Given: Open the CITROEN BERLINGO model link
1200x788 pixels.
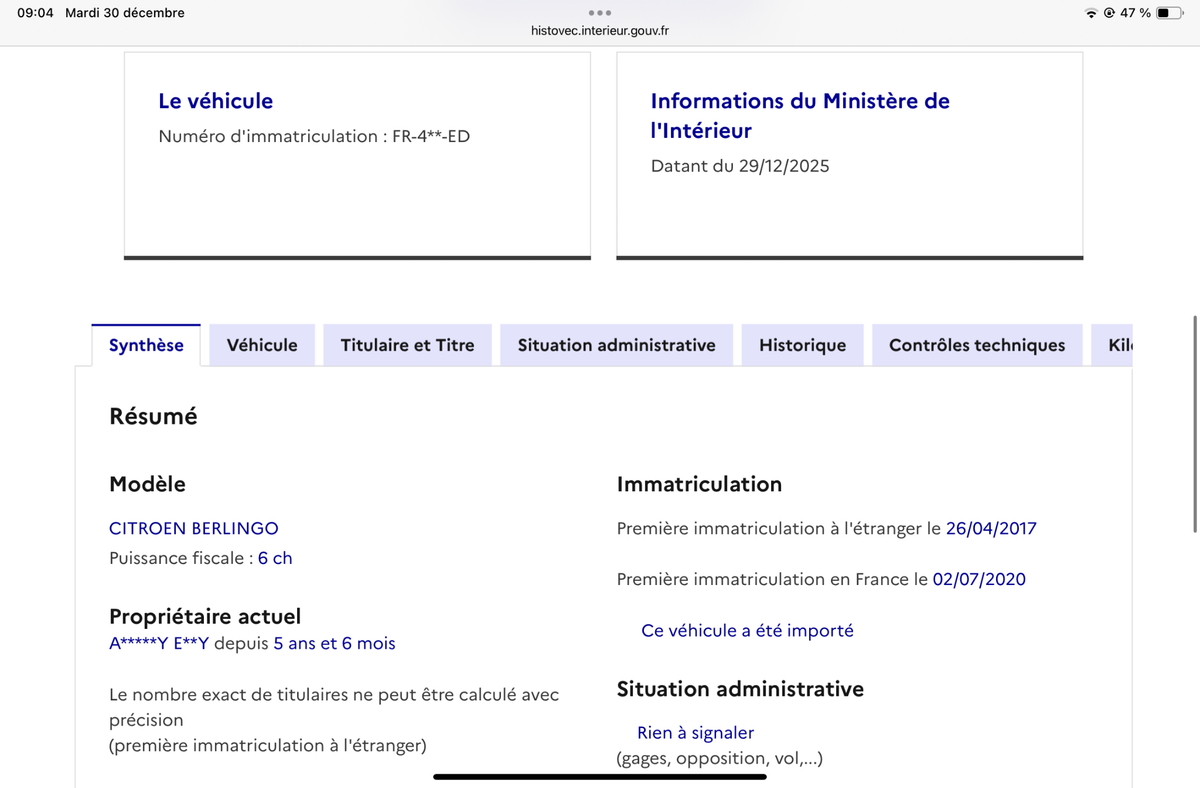Looking at the screenshot, I should 193,528.
